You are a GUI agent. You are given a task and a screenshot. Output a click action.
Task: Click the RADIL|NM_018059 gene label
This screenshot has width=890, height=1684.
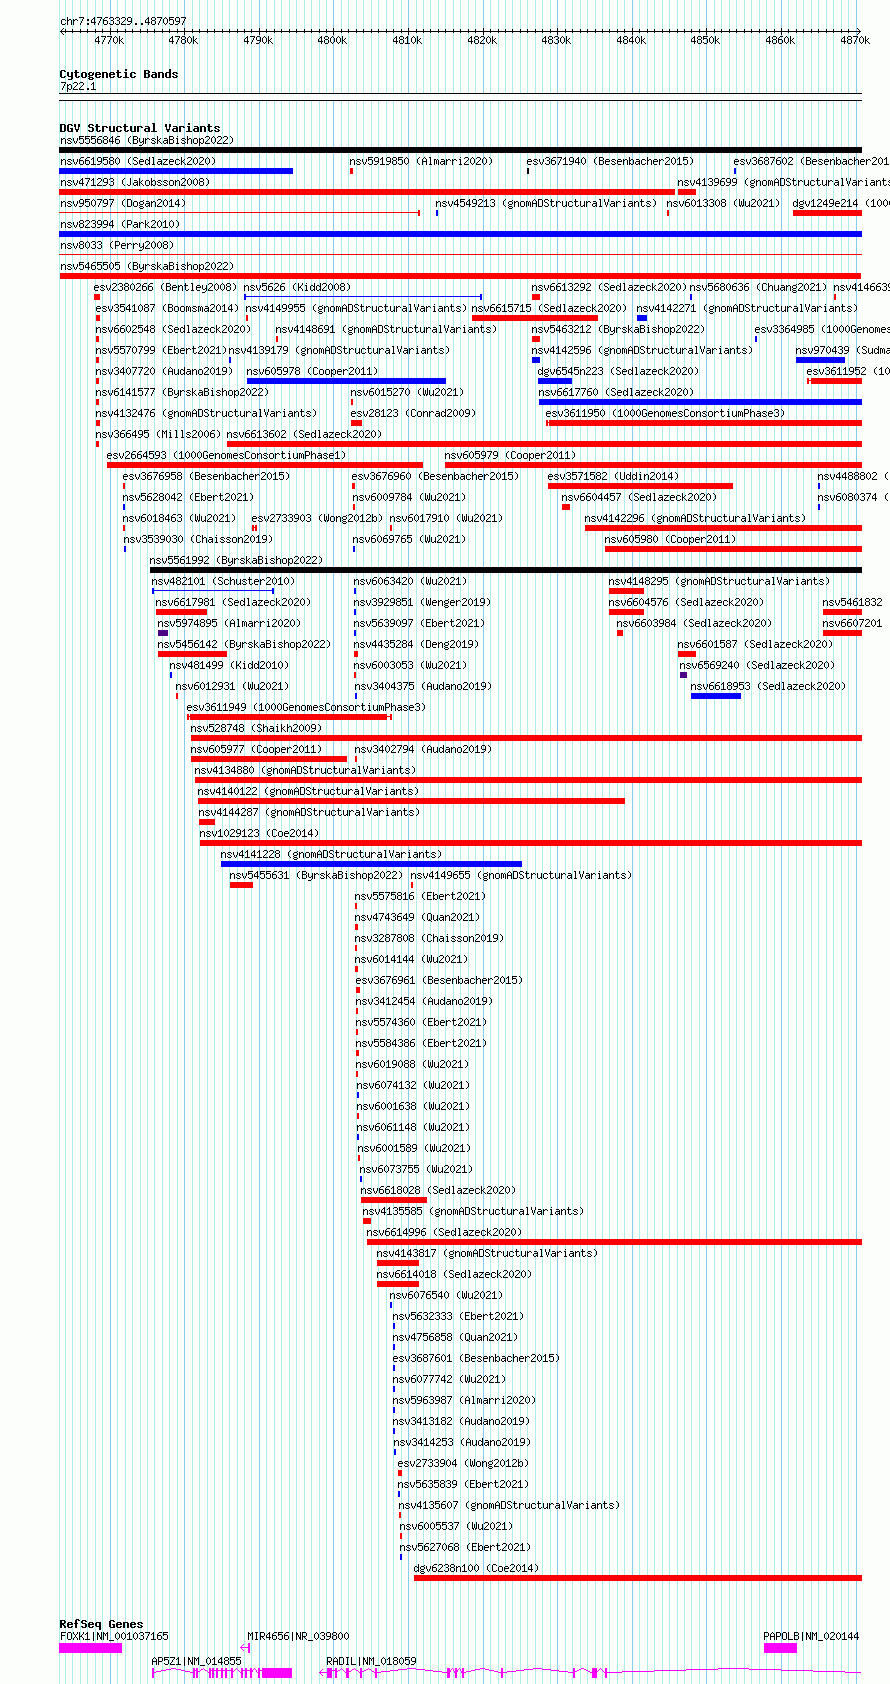point(371,1661)
